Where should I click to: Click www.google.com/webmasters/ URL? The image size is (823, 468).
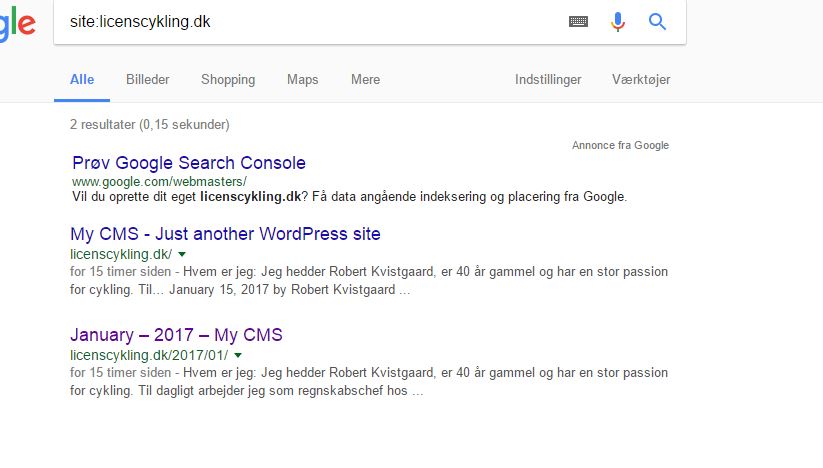pyautogui.click(x=159, y=182)
